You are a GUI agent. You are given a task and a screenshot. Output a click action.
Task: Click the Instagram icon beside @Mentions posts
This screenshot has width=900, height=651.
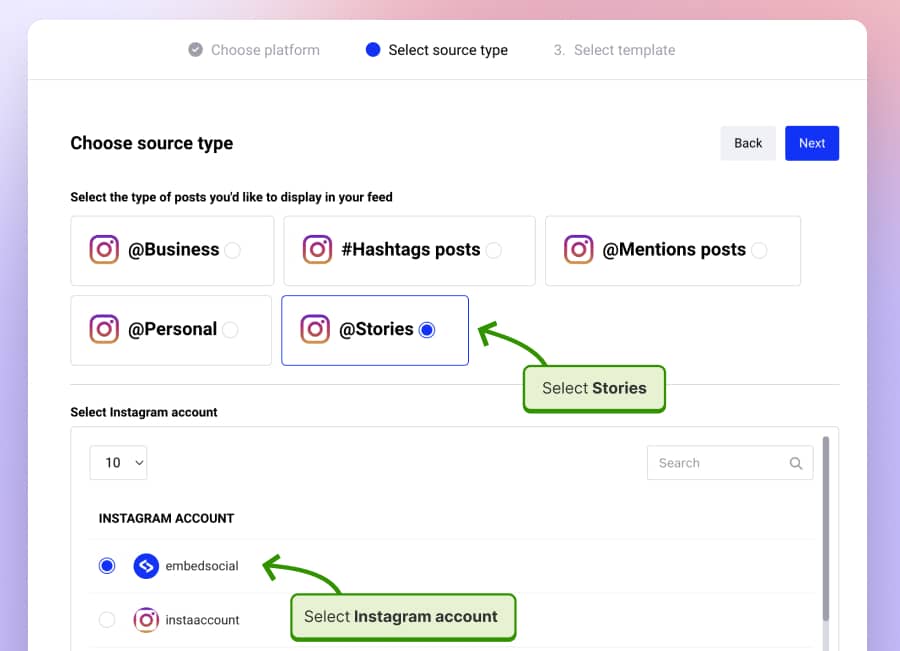tap(579, 250)
